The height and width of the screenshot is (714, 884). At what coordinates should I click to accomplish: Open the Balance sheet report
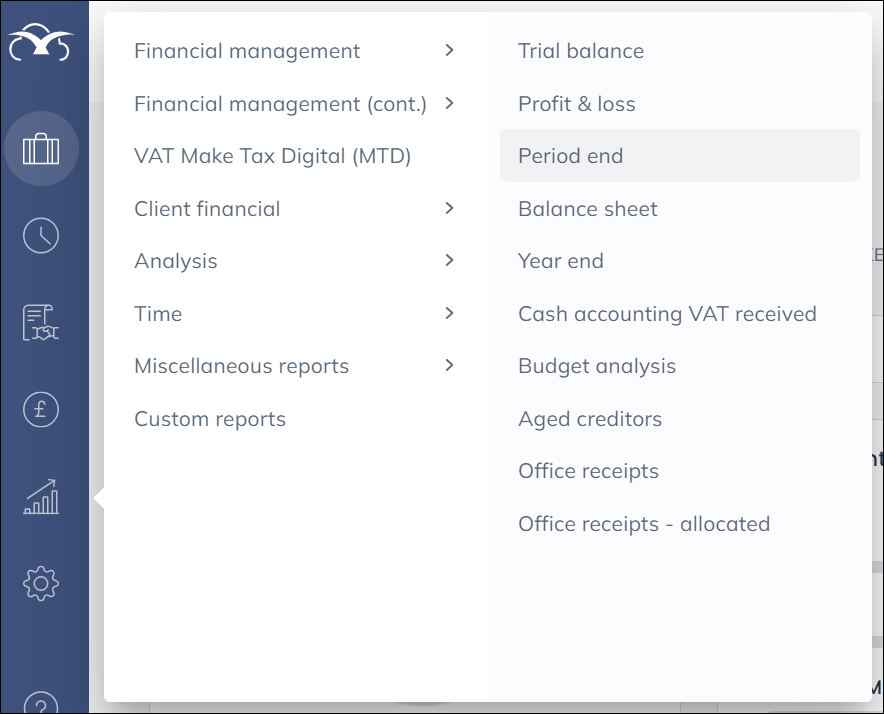(x=588, y=209)
